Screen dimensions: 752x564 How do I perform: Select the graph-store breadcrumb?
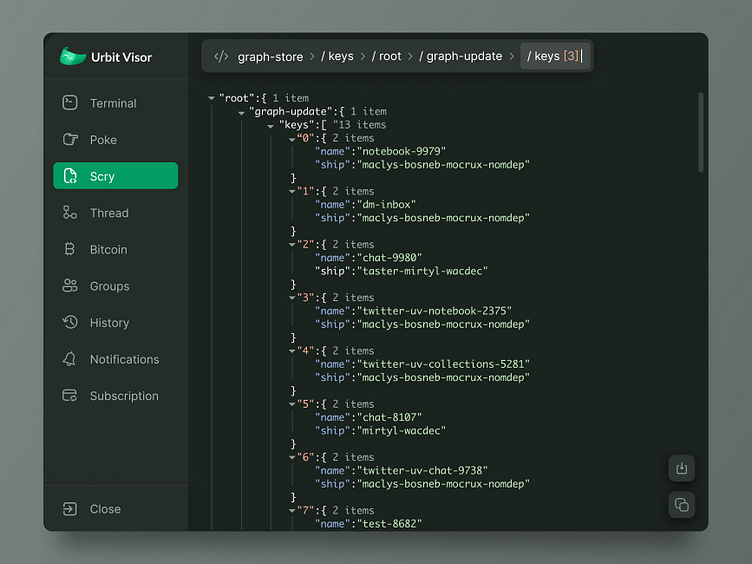click(271, 56)
